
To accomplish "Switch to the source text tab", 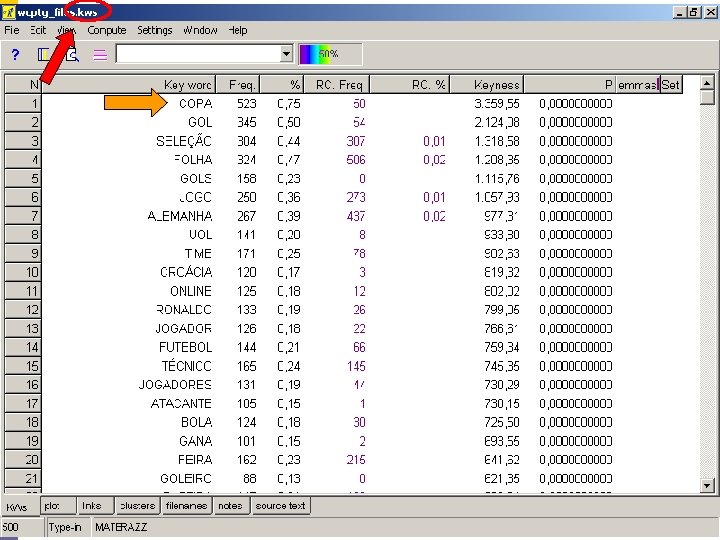I will click(x=281, y=506).
